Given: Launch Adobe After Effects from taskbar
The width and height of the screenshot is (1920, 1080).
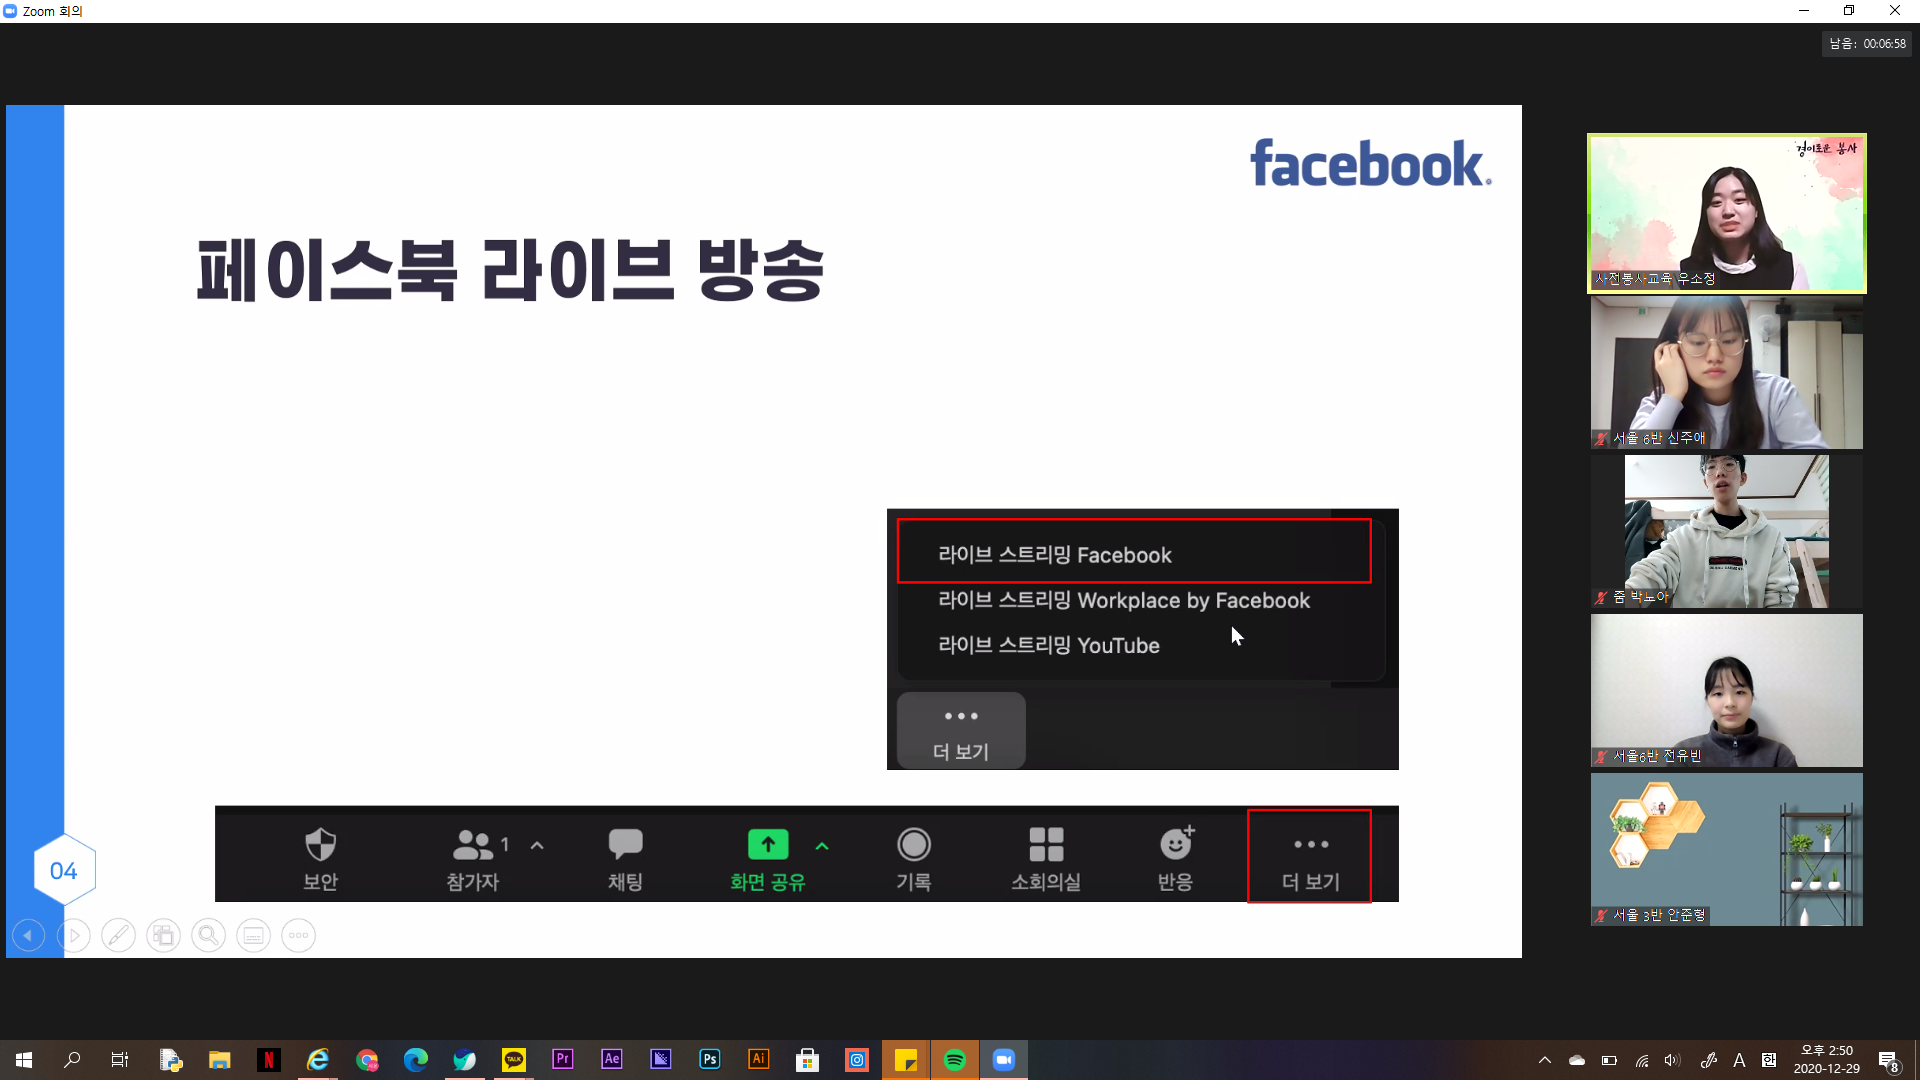Looking at the screenshot, I should click(612, 1060).
